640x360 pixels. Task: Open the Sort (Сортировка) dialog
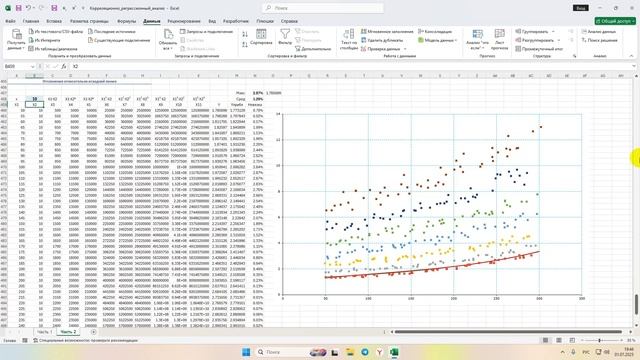261,37
